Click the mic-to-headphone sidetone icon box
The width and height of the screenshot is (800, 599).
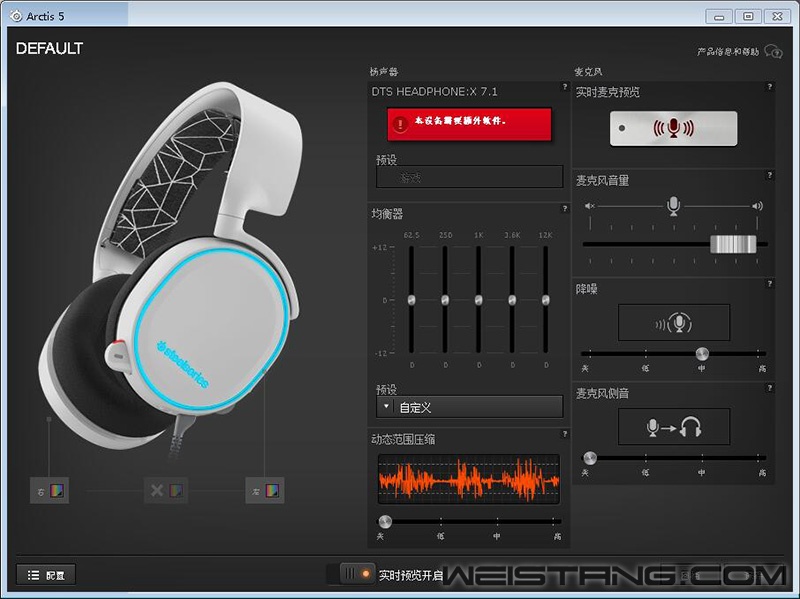point(673,427)
